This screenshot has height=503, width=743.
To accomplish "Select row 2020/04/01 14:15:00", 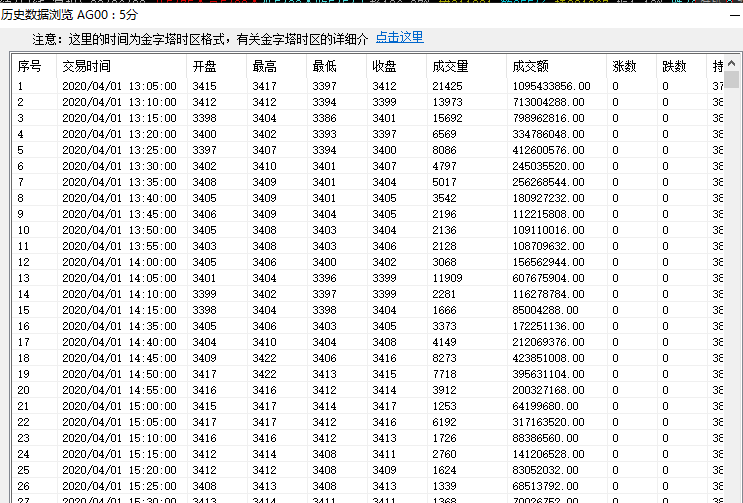I will (x=369, y=310).
